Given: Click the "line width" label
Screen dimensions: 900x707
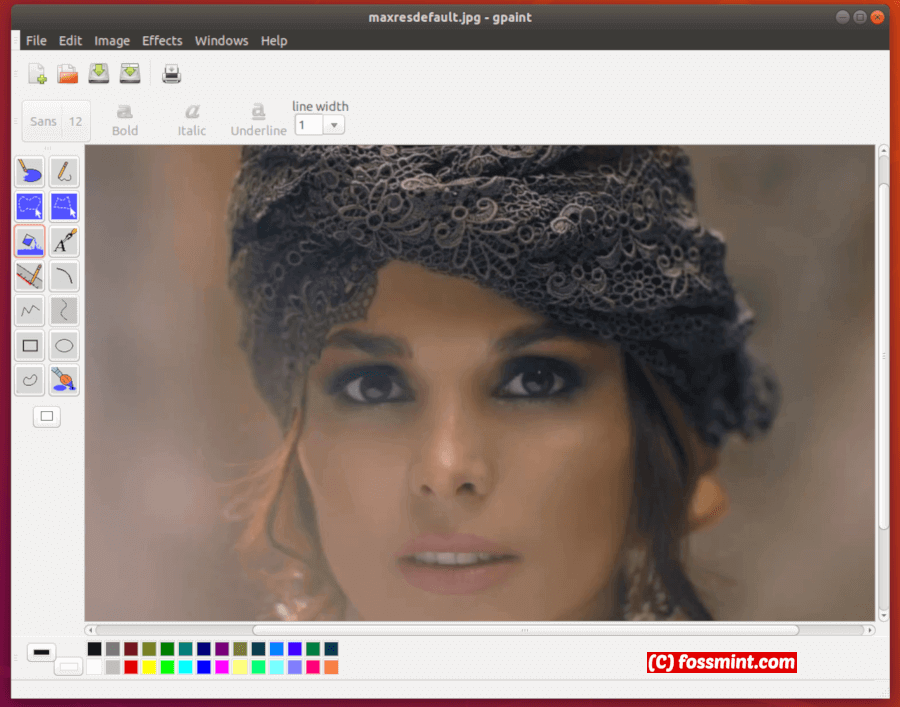Looking at the screenshot, I should 320,106.
